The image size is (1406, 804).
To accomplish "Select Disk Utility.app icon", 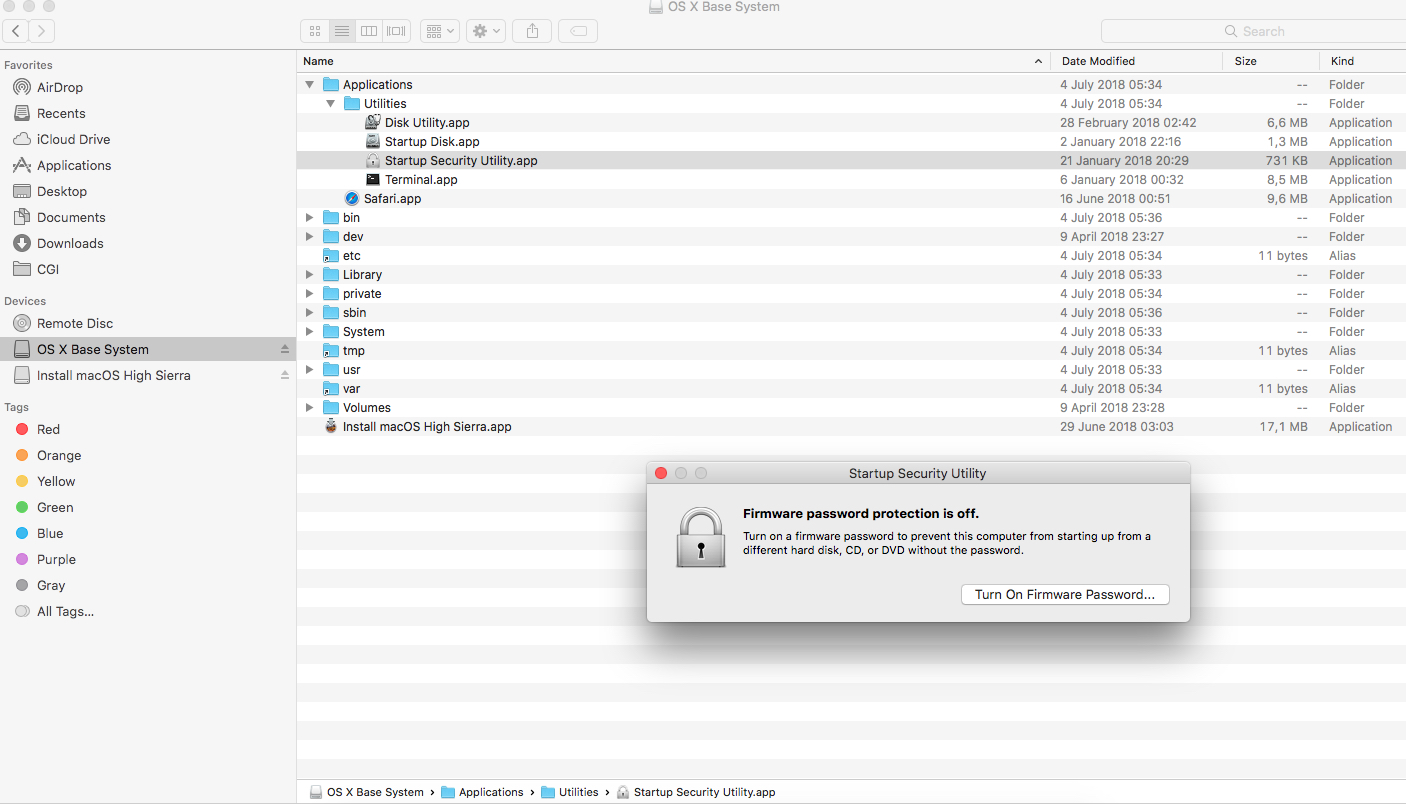I will tap(373, 122).
